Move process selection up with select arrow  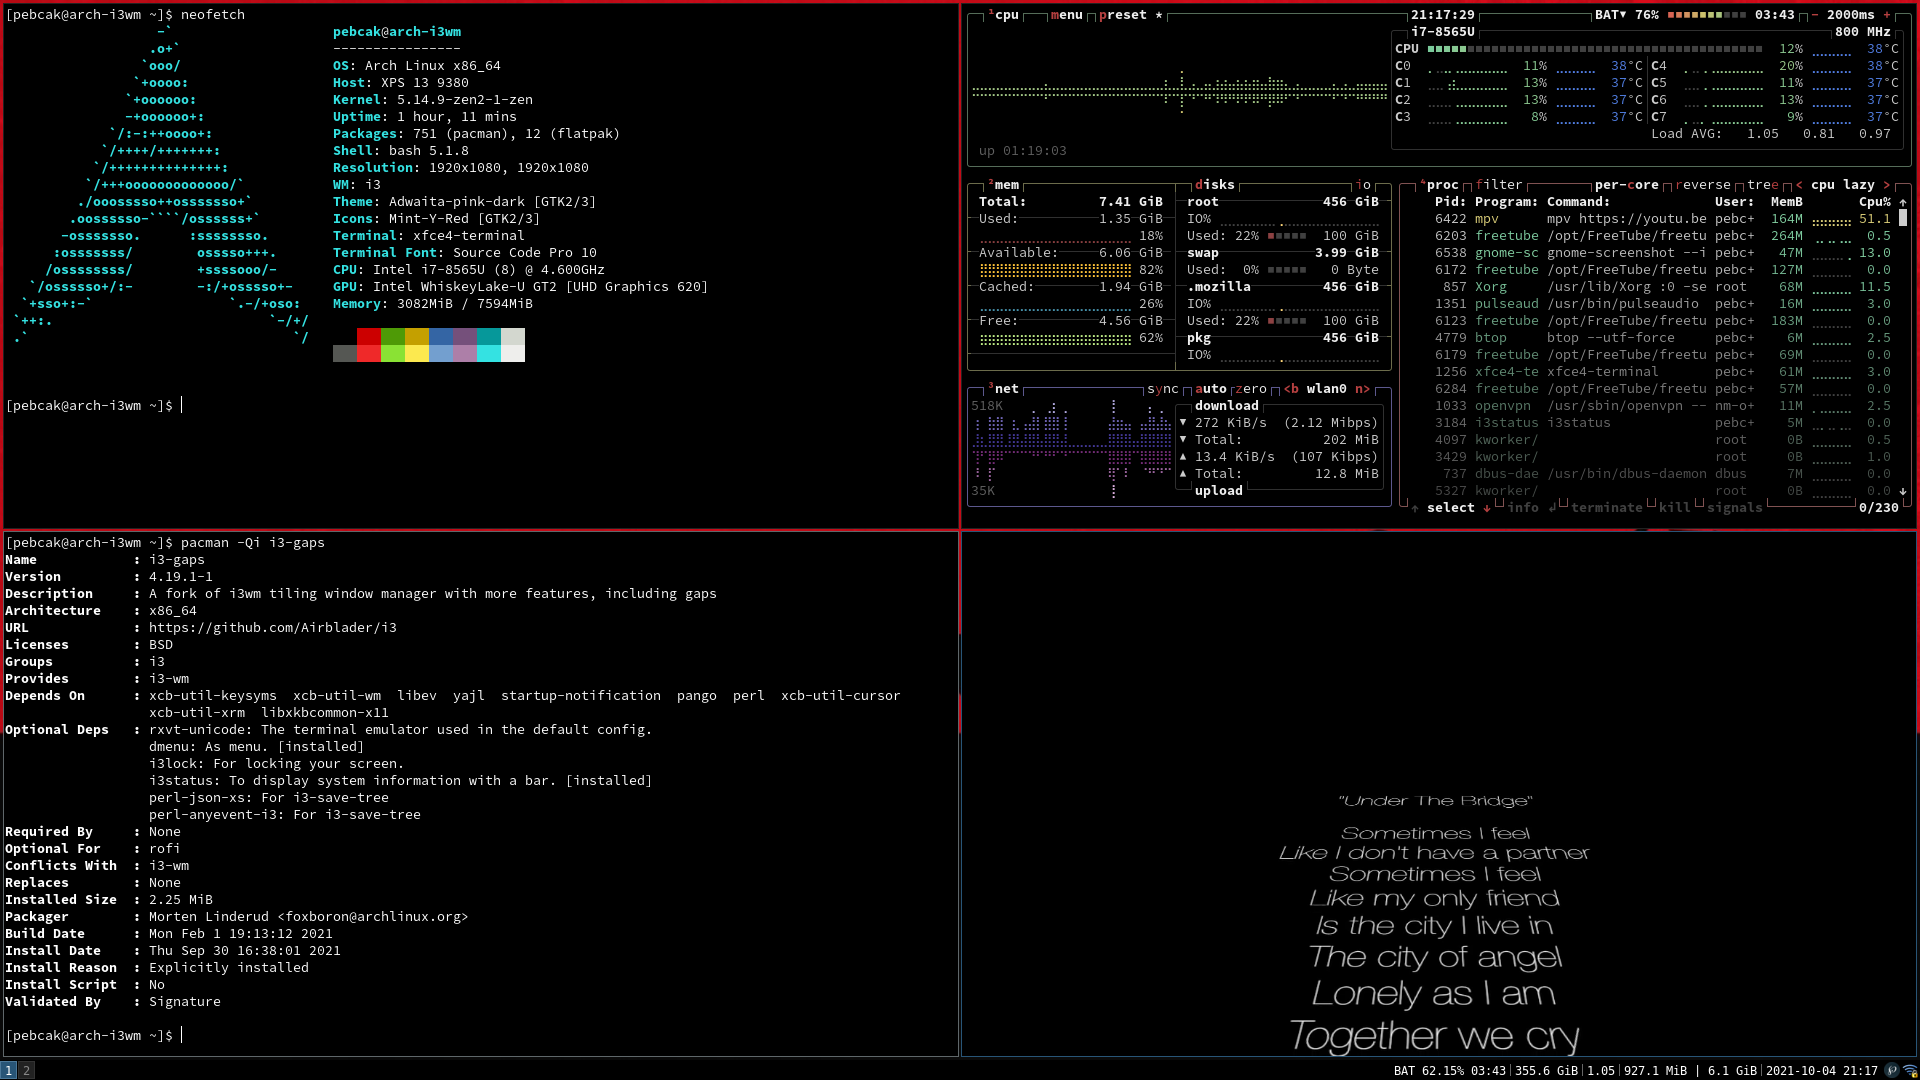(1415, 508)
